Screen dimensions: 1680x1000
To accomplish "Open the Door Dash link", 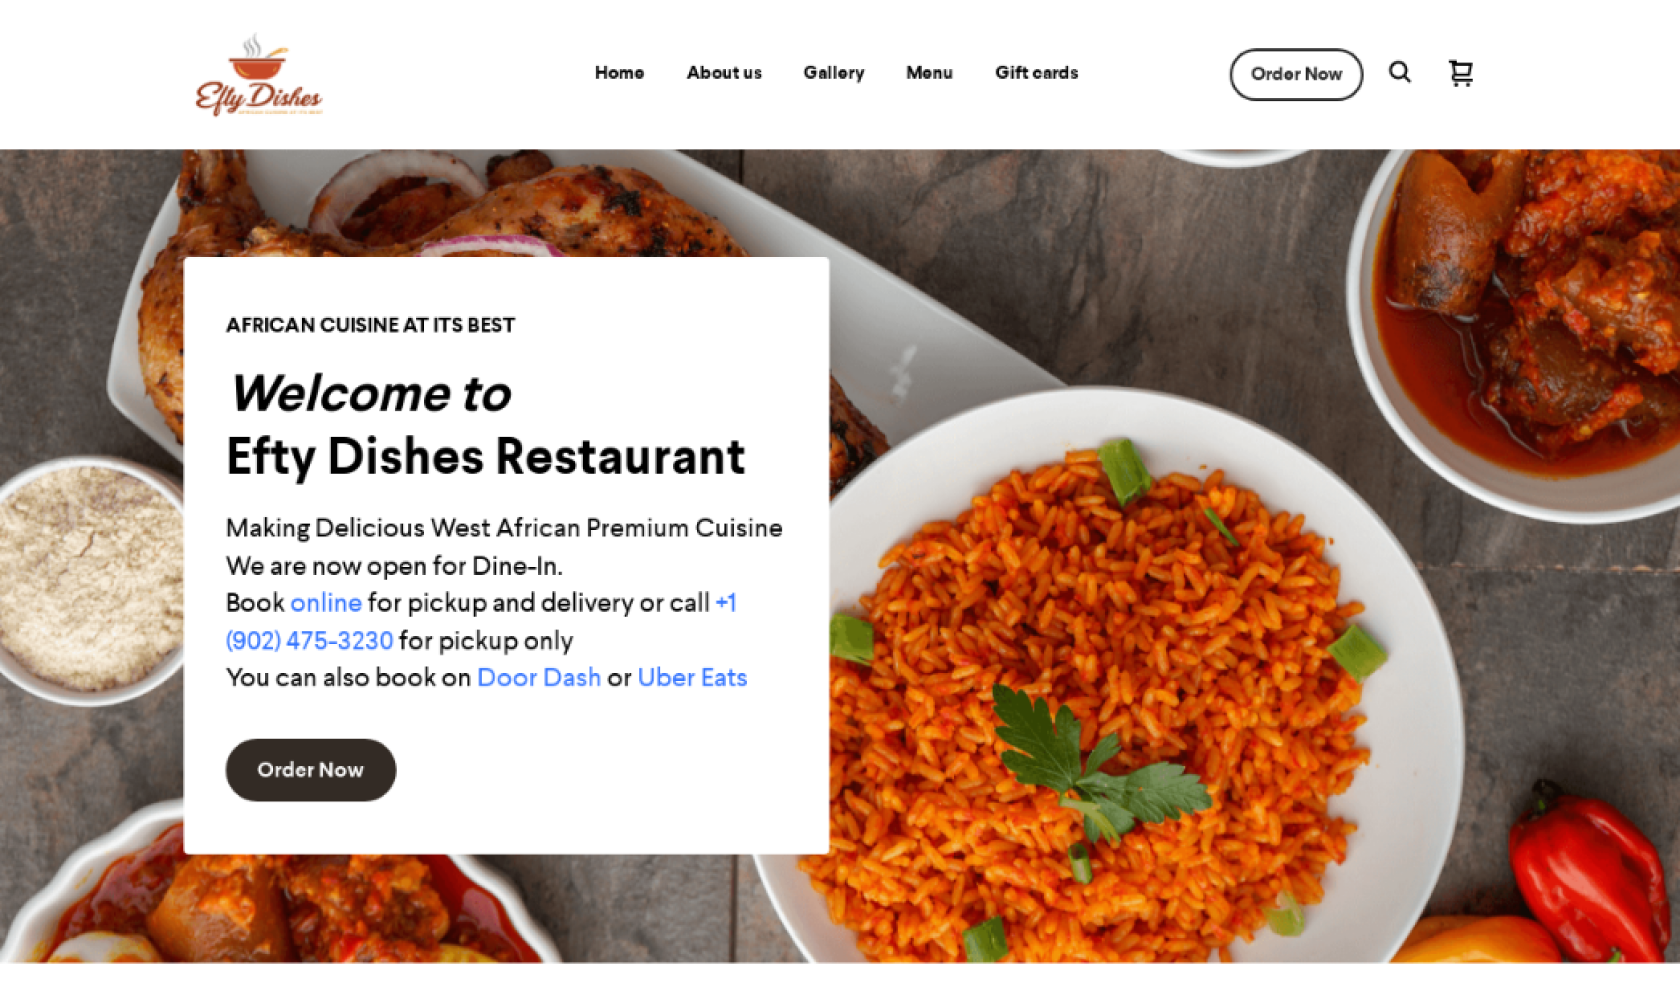I will [x=539, y=678].
